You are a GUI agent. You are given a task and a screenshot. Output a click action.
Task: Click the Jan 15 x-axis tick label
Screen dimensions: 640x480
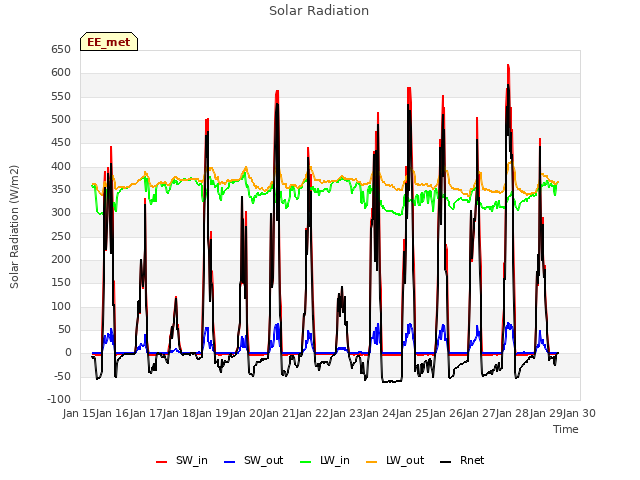[80, 413]
